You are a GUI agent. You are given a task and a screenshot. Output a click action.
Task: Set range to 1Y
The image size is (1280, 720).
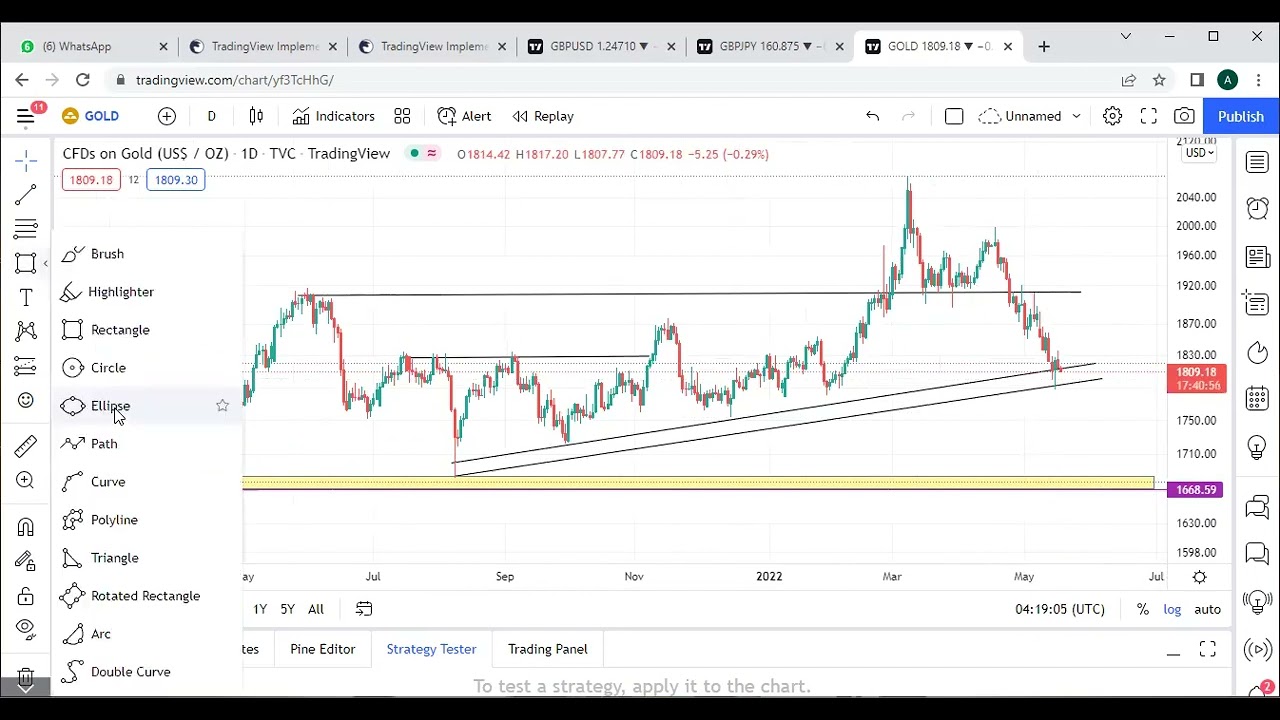tap(260, 609)
